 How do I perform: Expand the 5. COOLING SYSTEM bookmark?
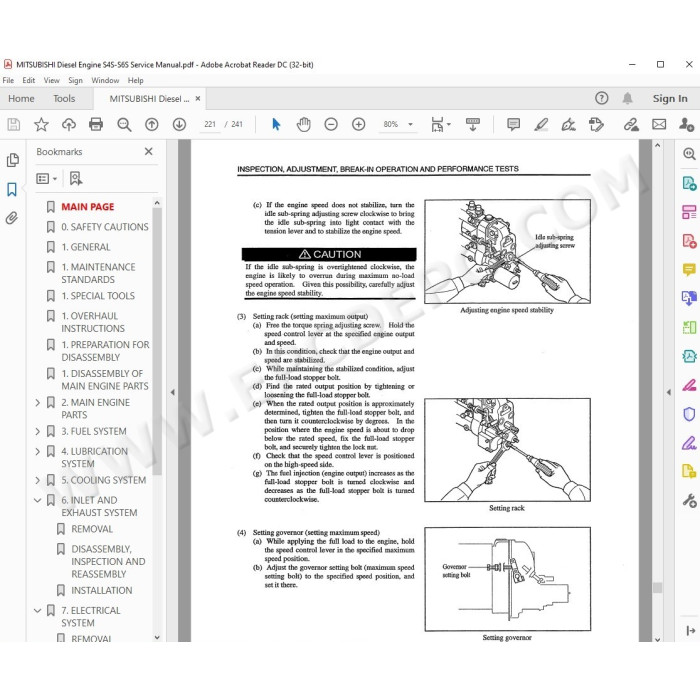coord(38,480)
